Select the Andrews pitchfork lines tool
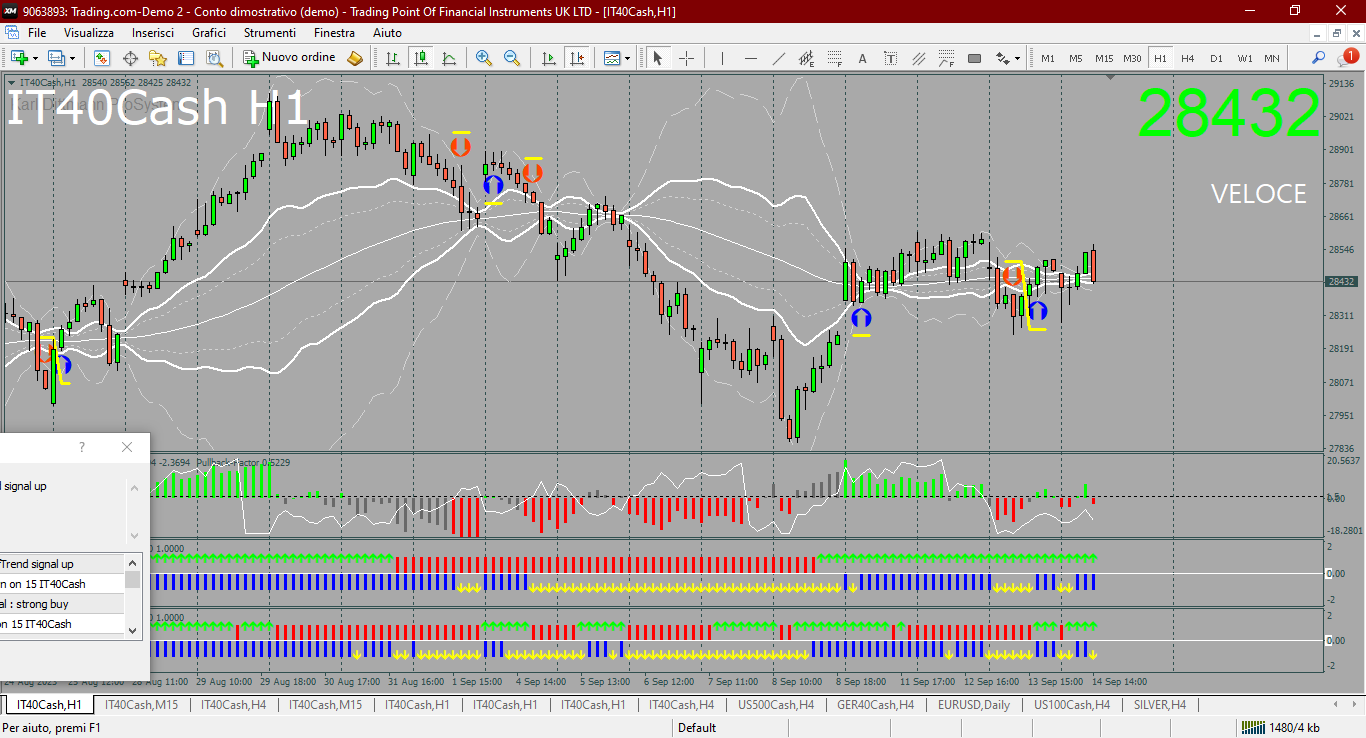 [x=919, y=58]
